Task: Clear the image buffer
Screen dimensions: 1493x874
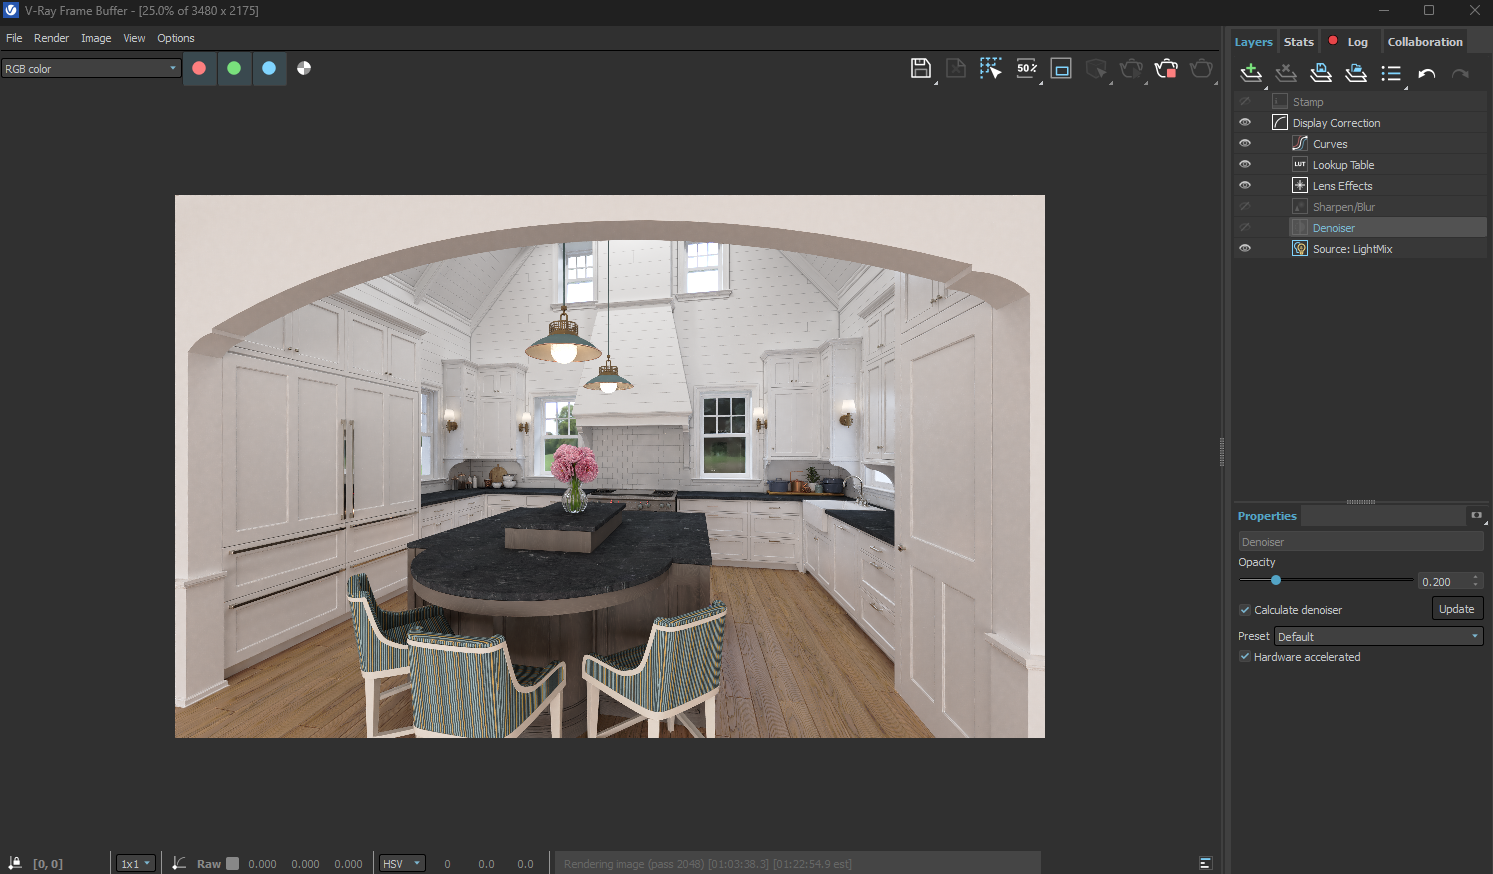Action: click(956, 68)
